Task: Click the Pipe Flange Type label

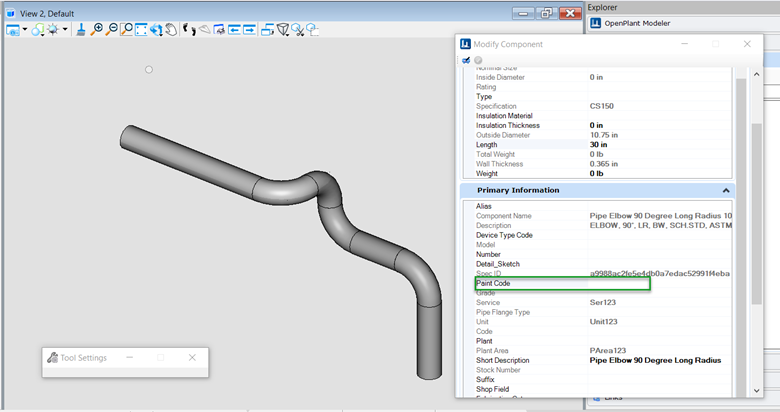Action: 502,312
